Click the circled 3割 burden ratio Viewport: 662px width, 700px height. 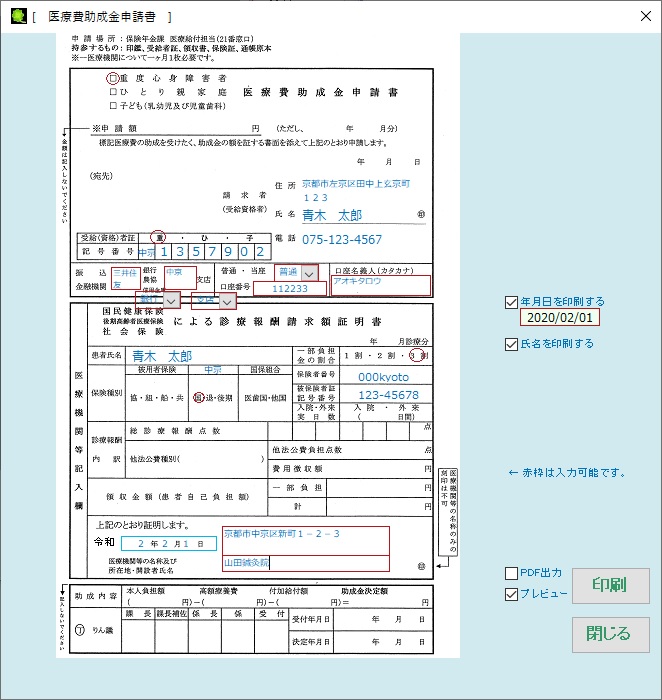(416, 355)
